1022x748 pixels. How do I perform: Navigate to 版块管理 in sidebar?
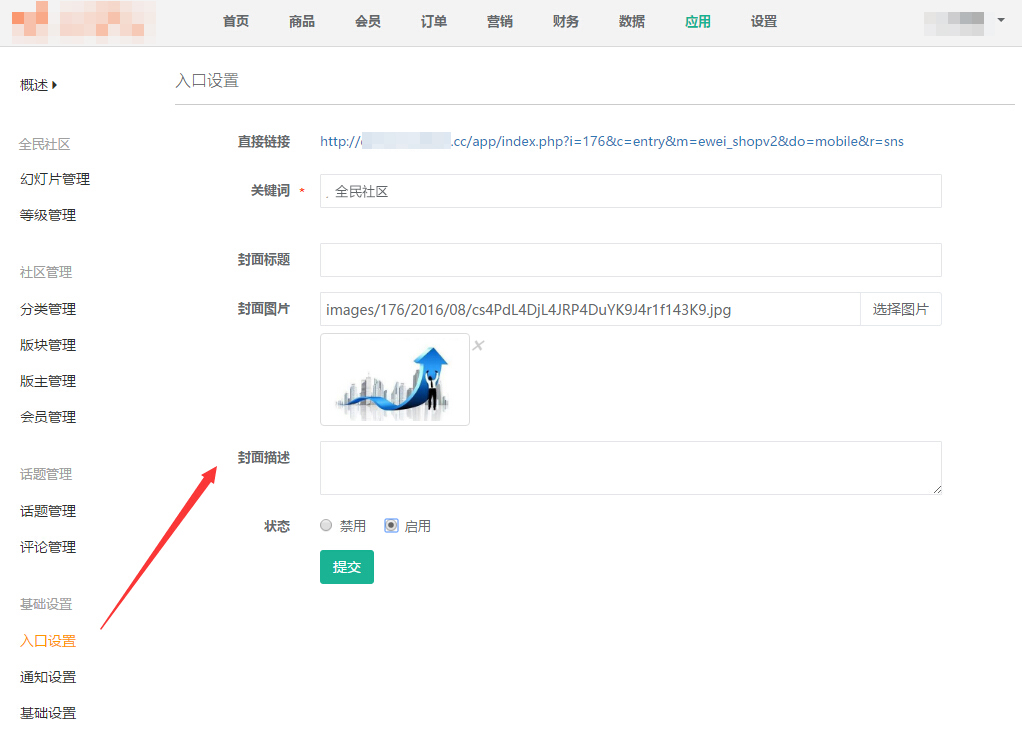point(48,346)
